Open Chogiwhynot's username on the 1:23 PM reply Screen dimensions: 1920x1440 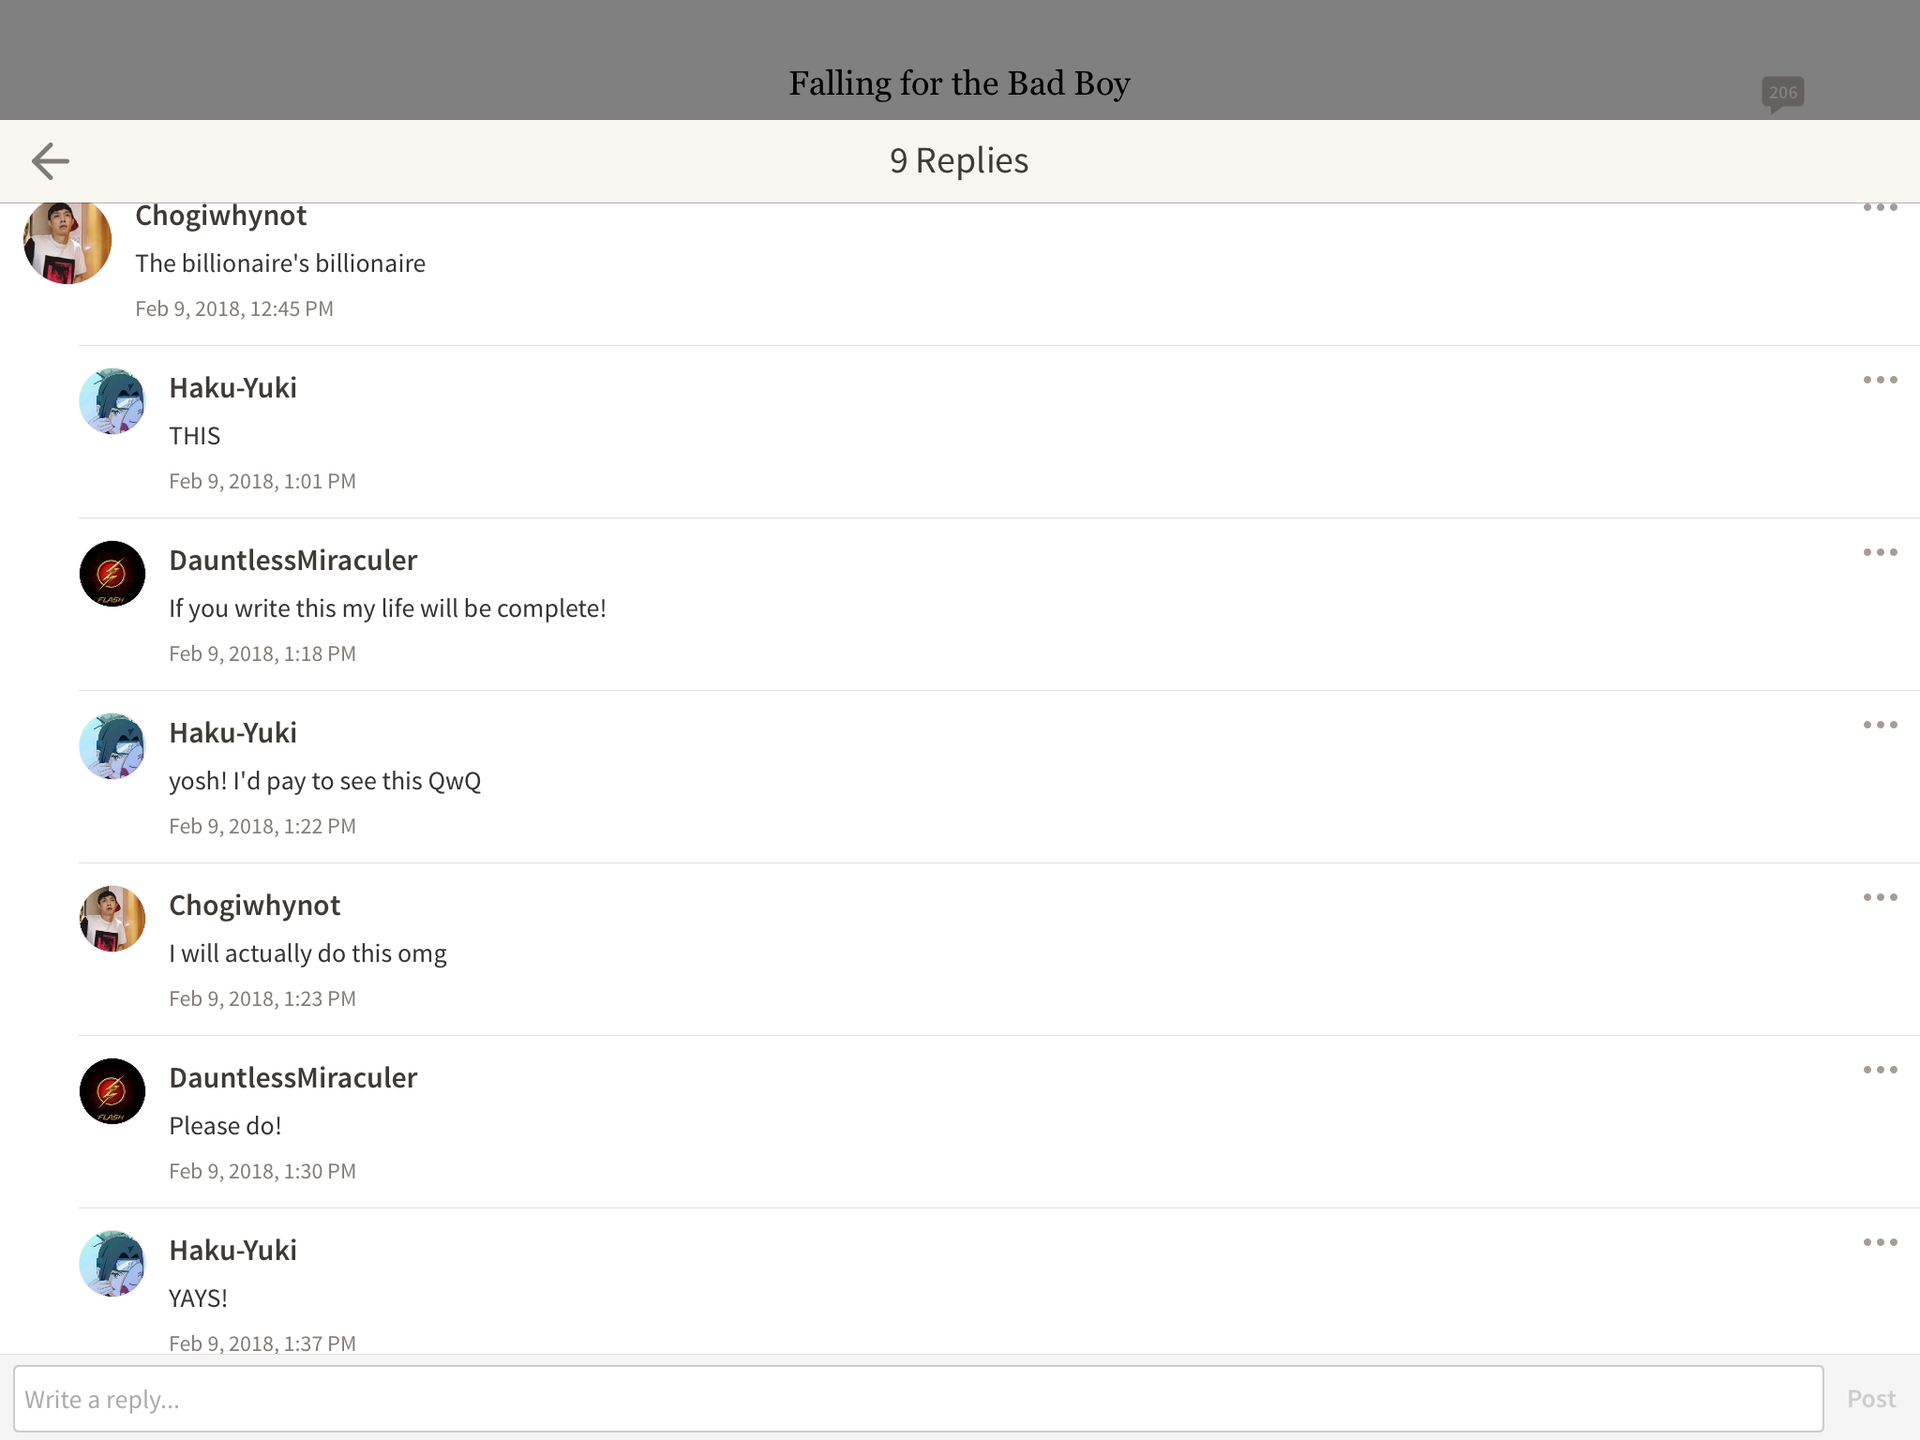(x=254, y=905)
